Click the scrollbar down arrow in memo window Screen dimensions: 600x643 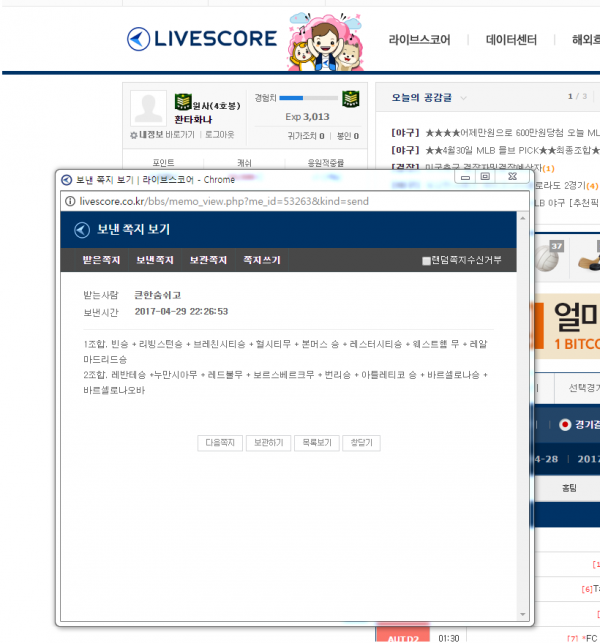click(522, 614)
